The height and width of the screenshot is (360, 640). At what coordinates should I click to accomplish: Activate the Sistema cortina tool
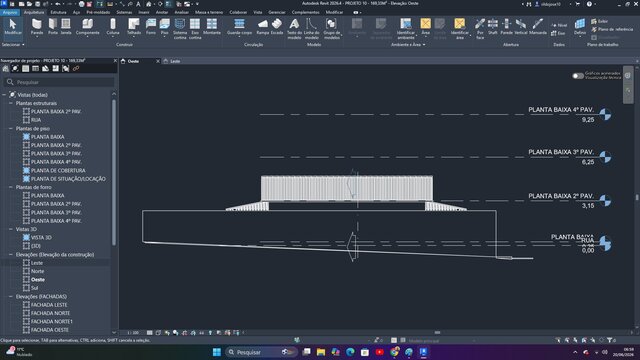pyautogui.click(x=180, y=29)
